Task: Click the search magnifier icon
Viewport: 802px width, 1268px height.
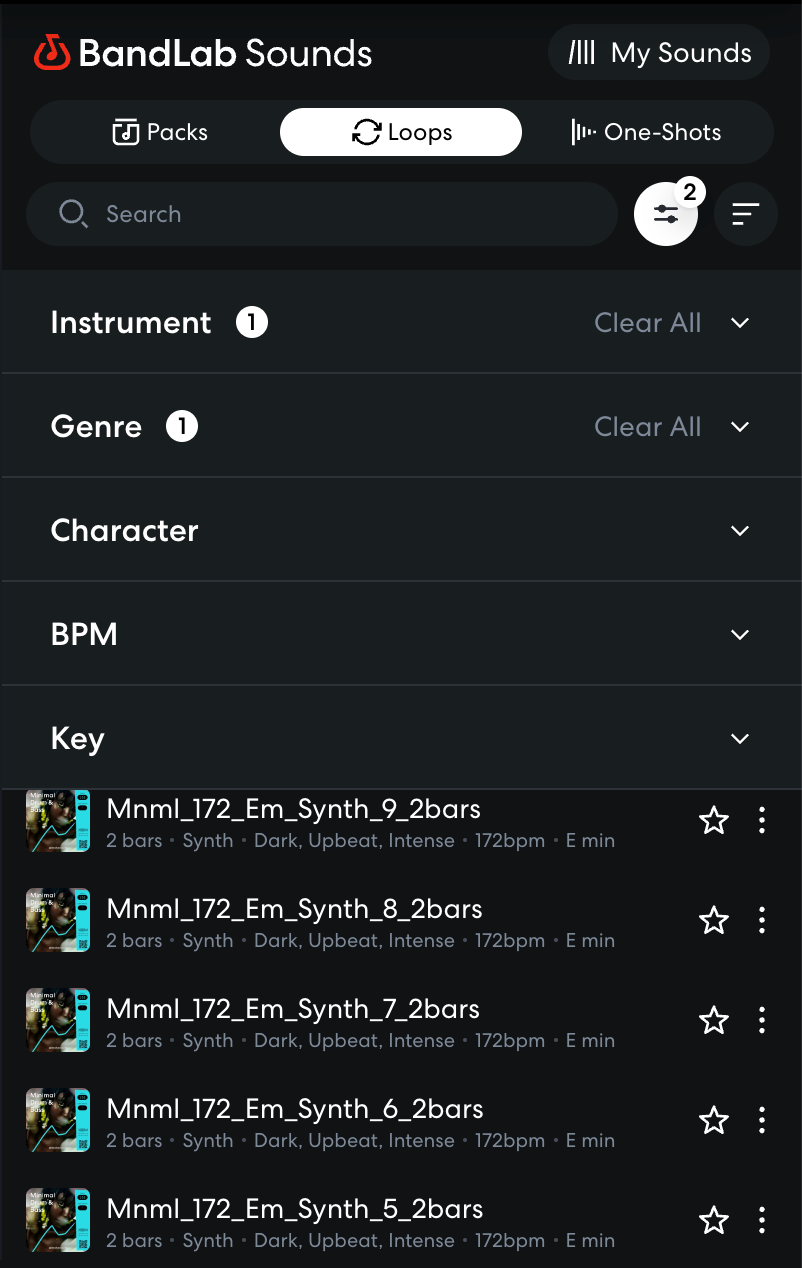Action: pos(73,213)
